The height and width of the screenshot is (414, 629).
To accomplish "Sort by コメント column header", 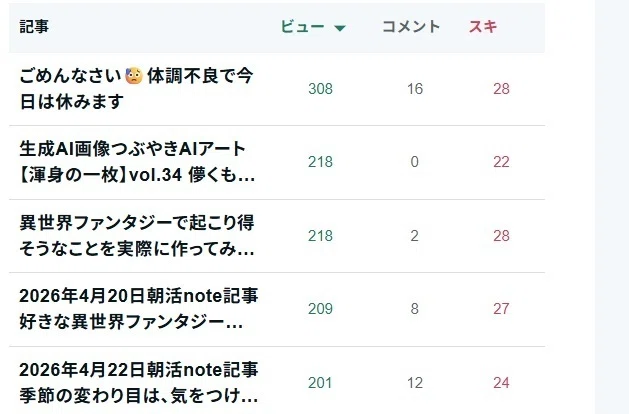I will pos(411,26).
